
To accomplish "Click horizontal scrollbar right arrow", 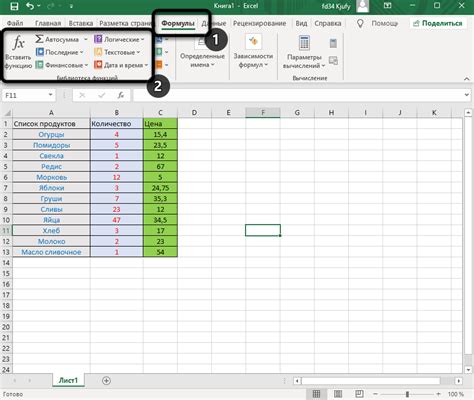I will (459, 381).
